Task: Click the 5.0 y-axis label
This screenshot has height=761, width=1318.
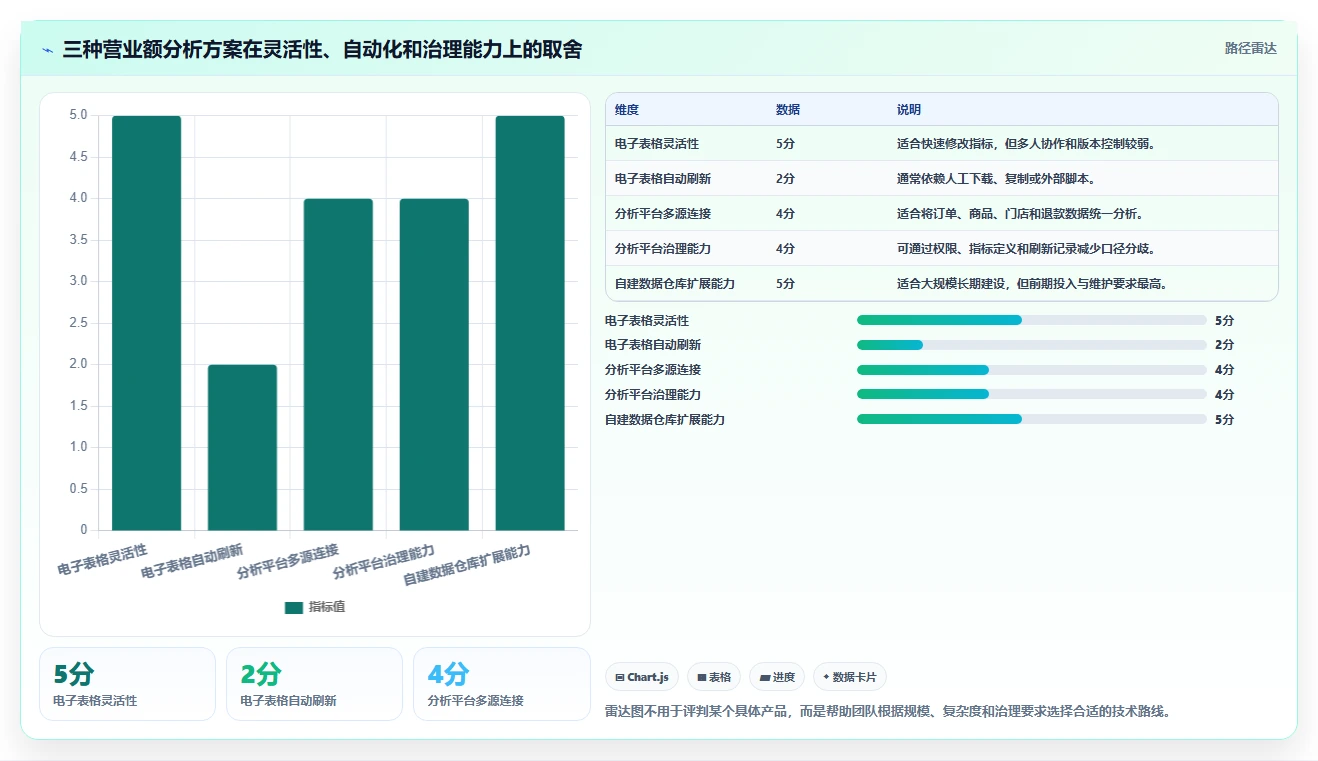Action: point(78,115)
